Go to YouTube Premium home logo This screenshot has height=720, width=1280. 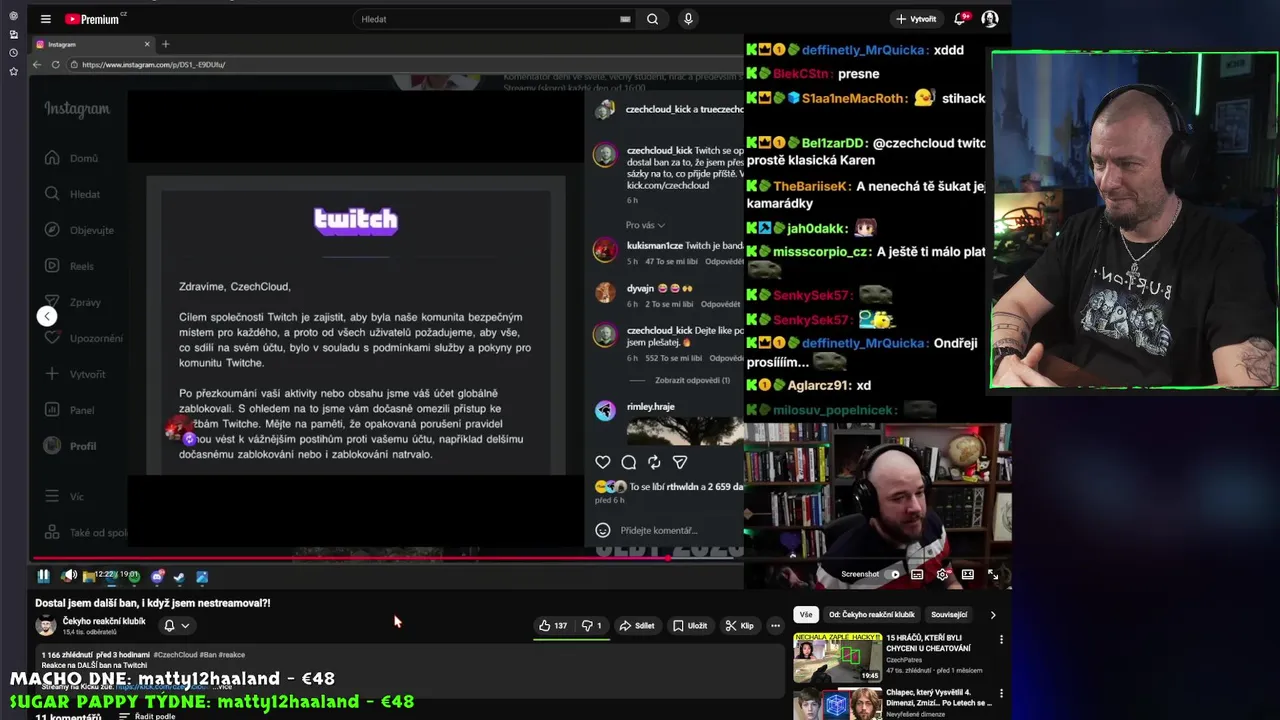point(92,19)
